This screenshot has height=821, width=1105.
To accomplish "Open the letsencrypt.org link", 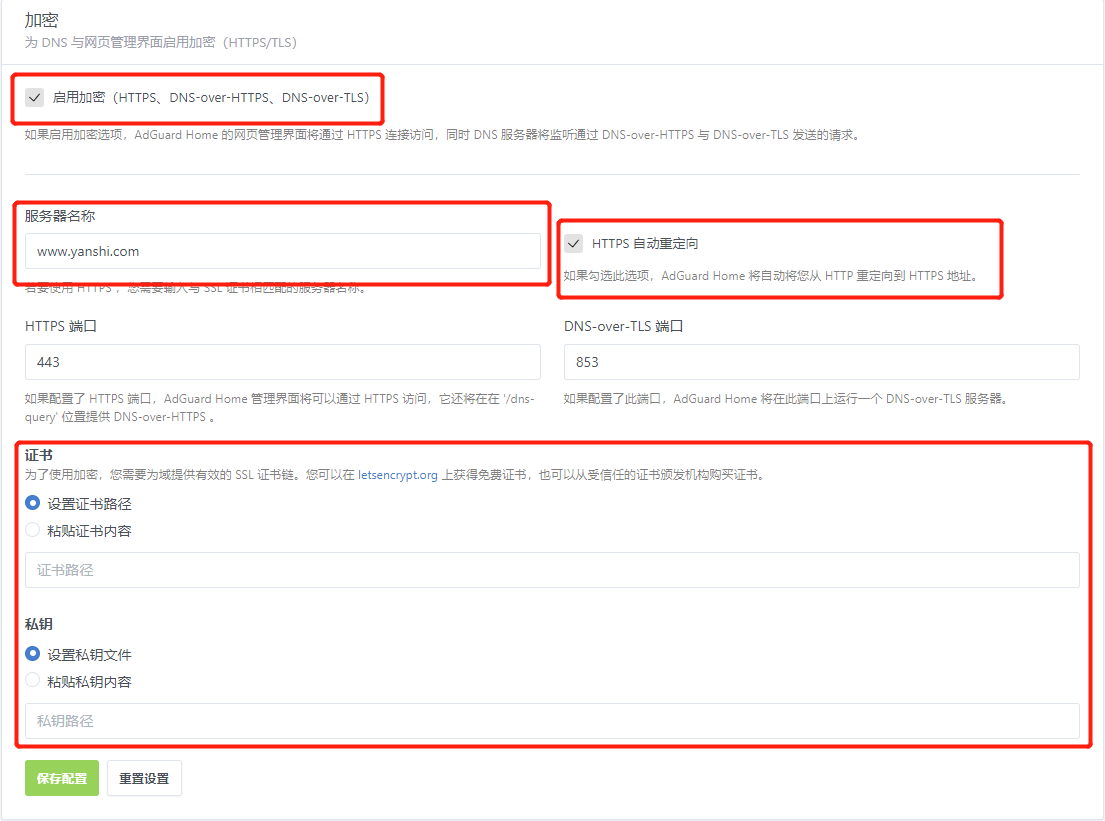I will (398, 476).
